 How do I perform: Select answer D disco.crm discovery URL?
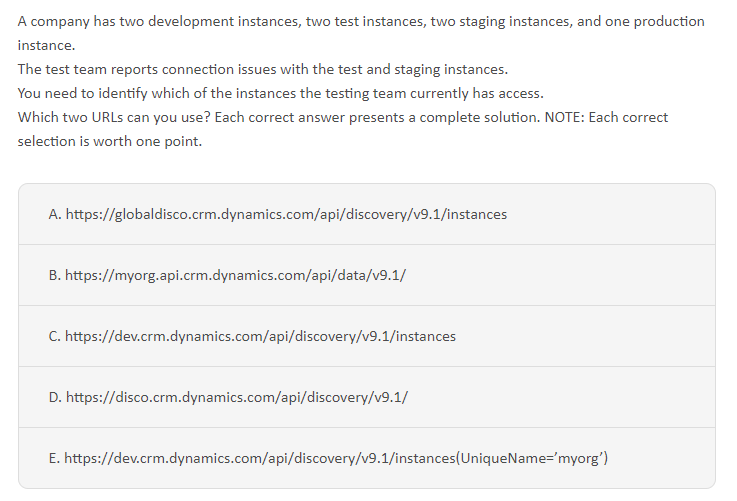(366, 397)
